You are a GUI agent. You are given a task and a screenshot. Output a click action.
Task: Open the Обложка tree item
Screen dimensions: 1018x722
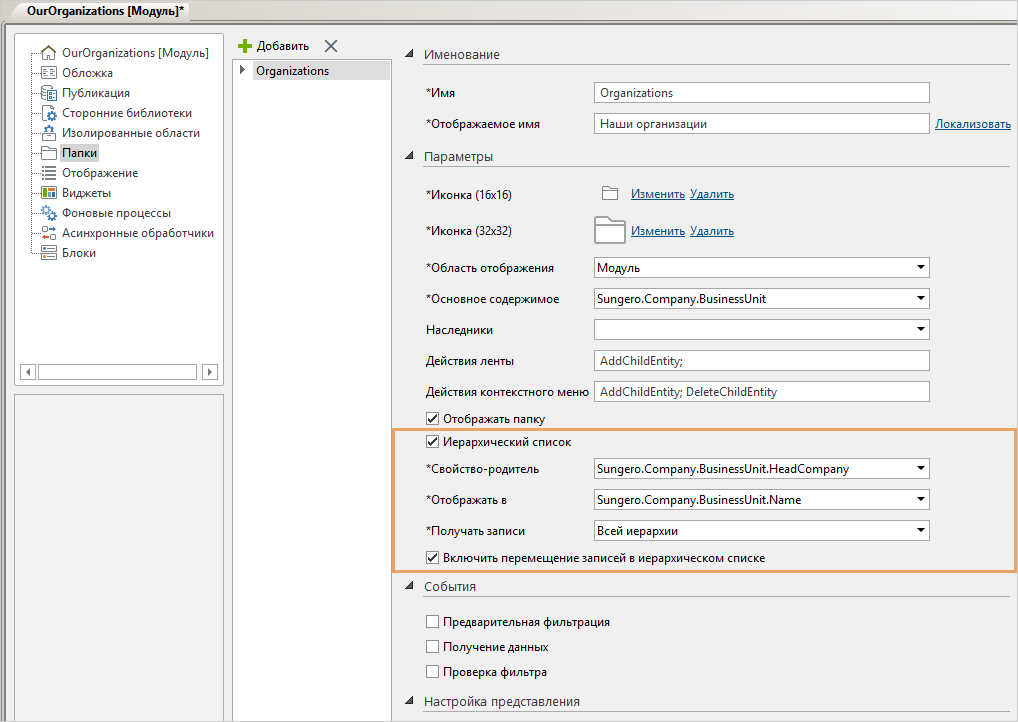pyautogui.click(x=87, y=73)
